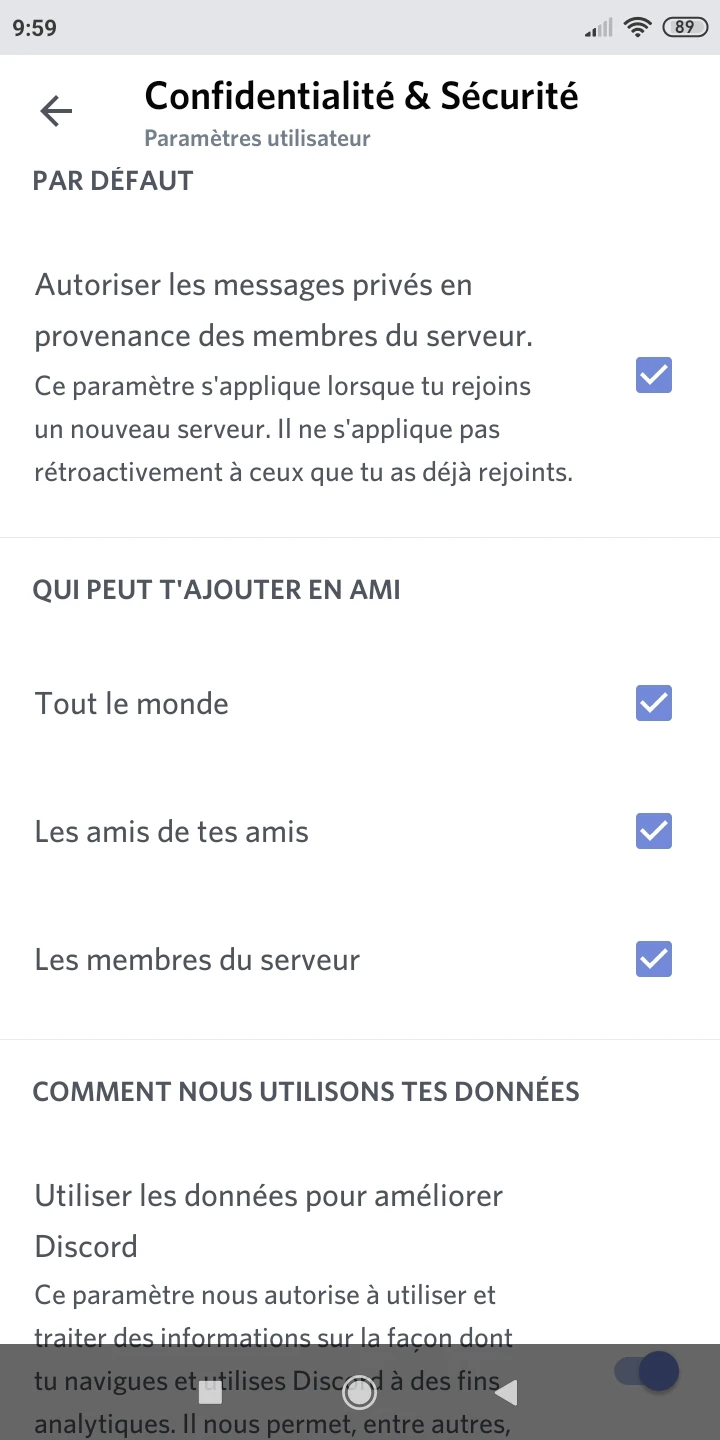The image size is (720, 1440).
Task: Disable 'Les amis de tes amis' checkbox
Action: [x=654, y=831]
